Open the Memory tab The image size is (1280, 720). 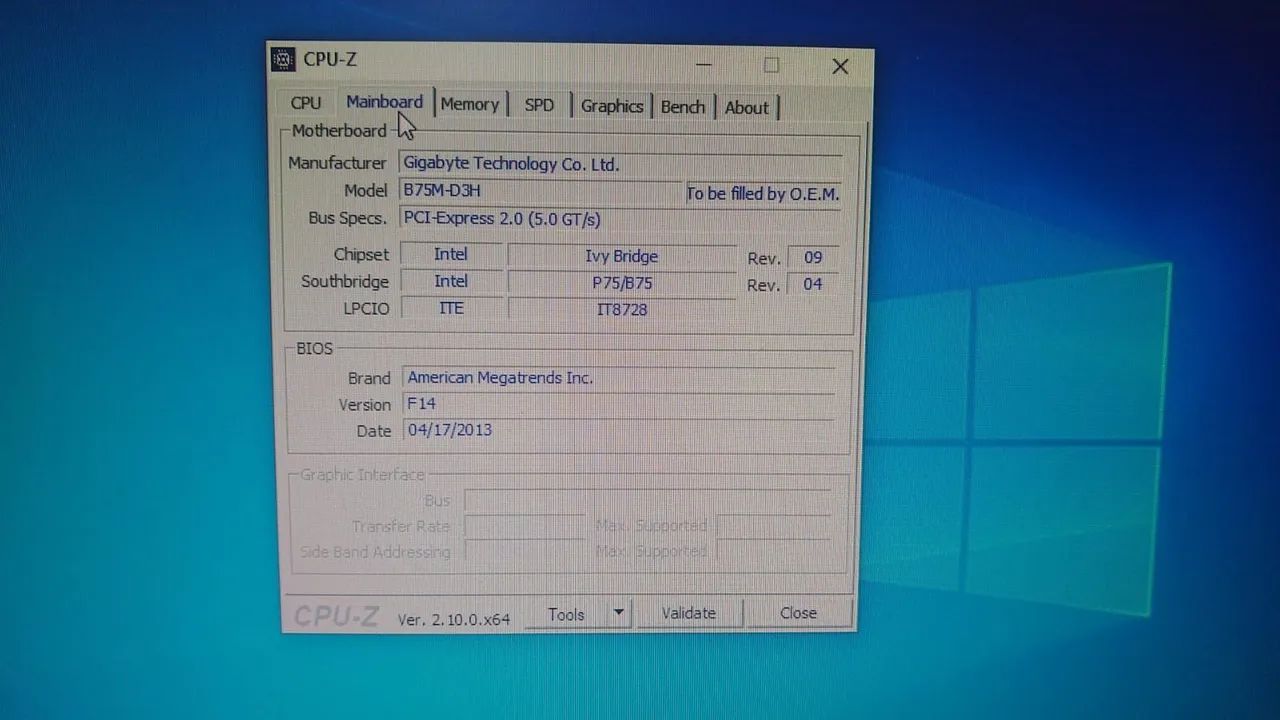point(469,104)
